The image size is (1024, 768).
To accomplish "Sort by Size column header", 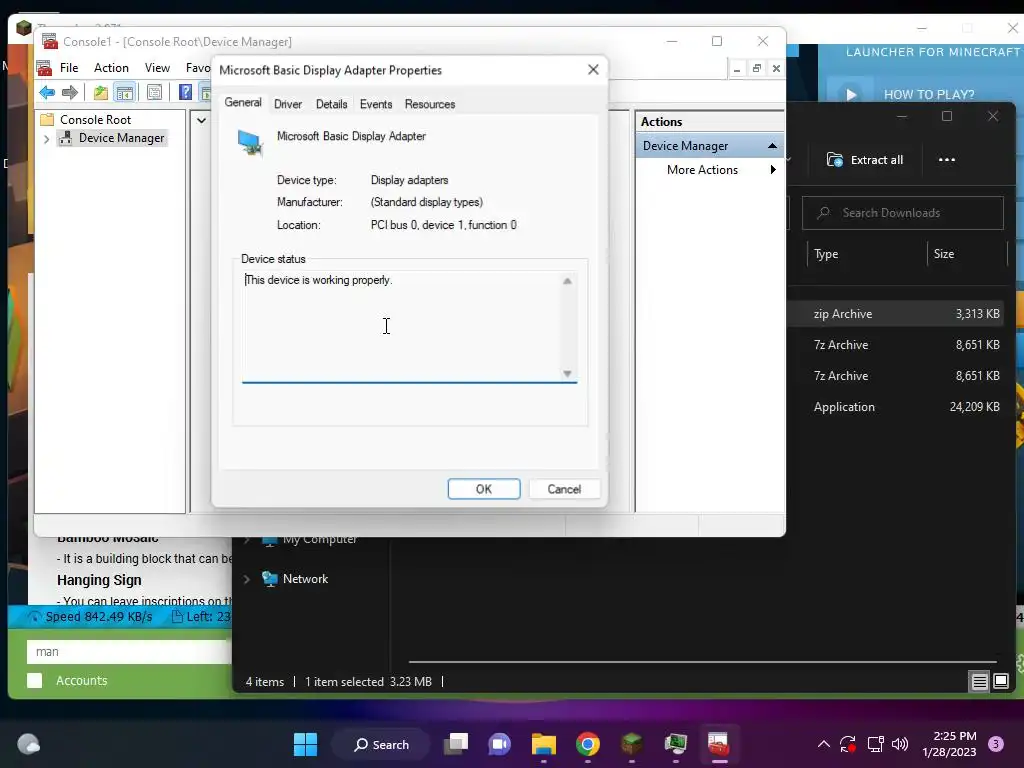I will click(x=944, y=254).
